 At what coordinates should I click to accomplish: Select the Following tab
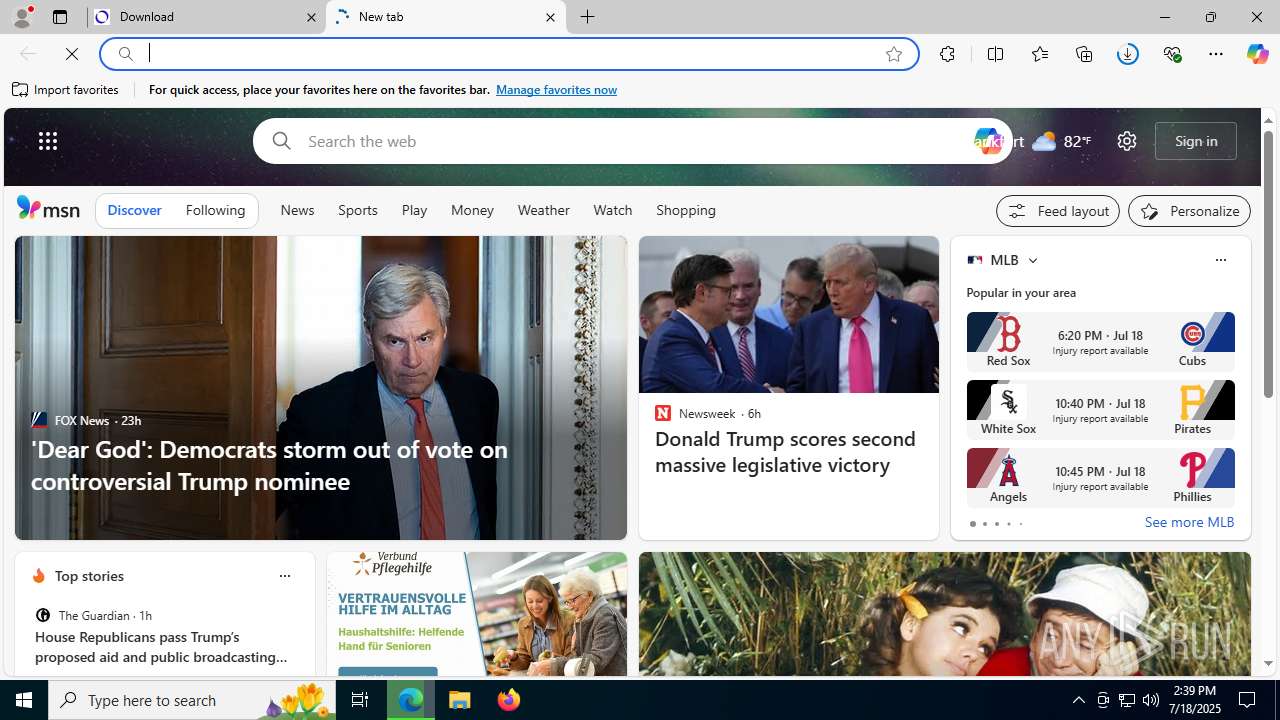215,211
